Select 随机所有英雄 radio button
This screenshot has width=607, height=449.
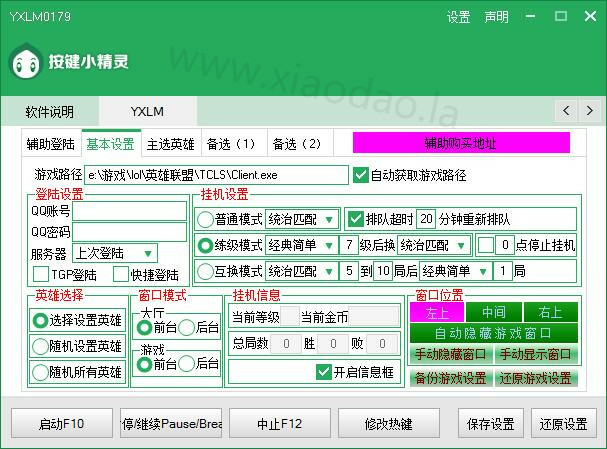pyautogui.click(x=40, y=372)
